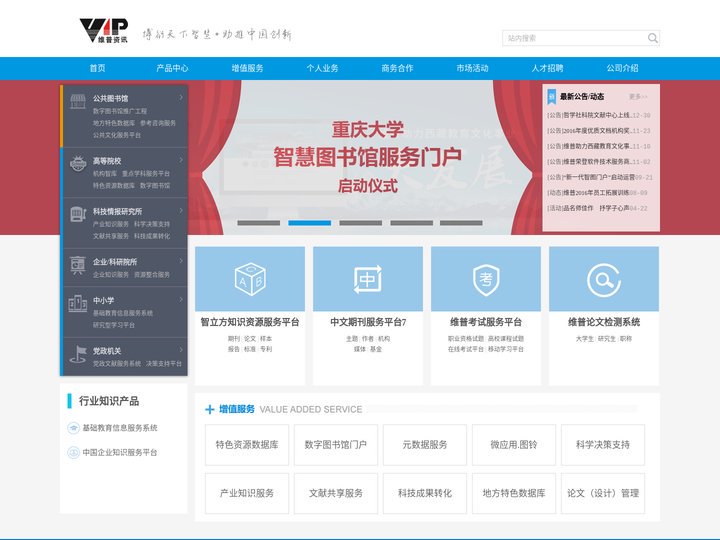
Task: Click the 中小学 icon in sidebar
Action: pyautogui.click(x=78, y=304)
